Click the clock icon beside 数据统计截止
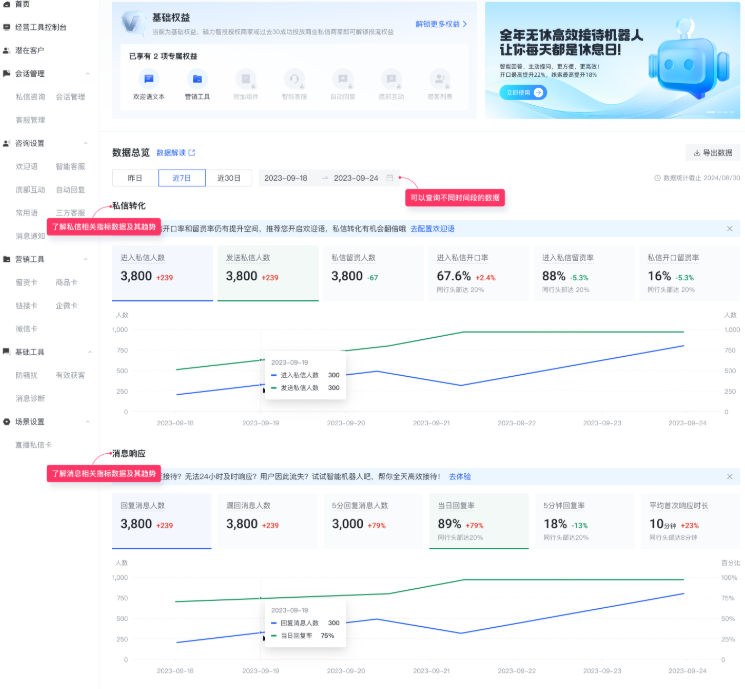Screen dimensions: 745x689 tap(658, 178)
